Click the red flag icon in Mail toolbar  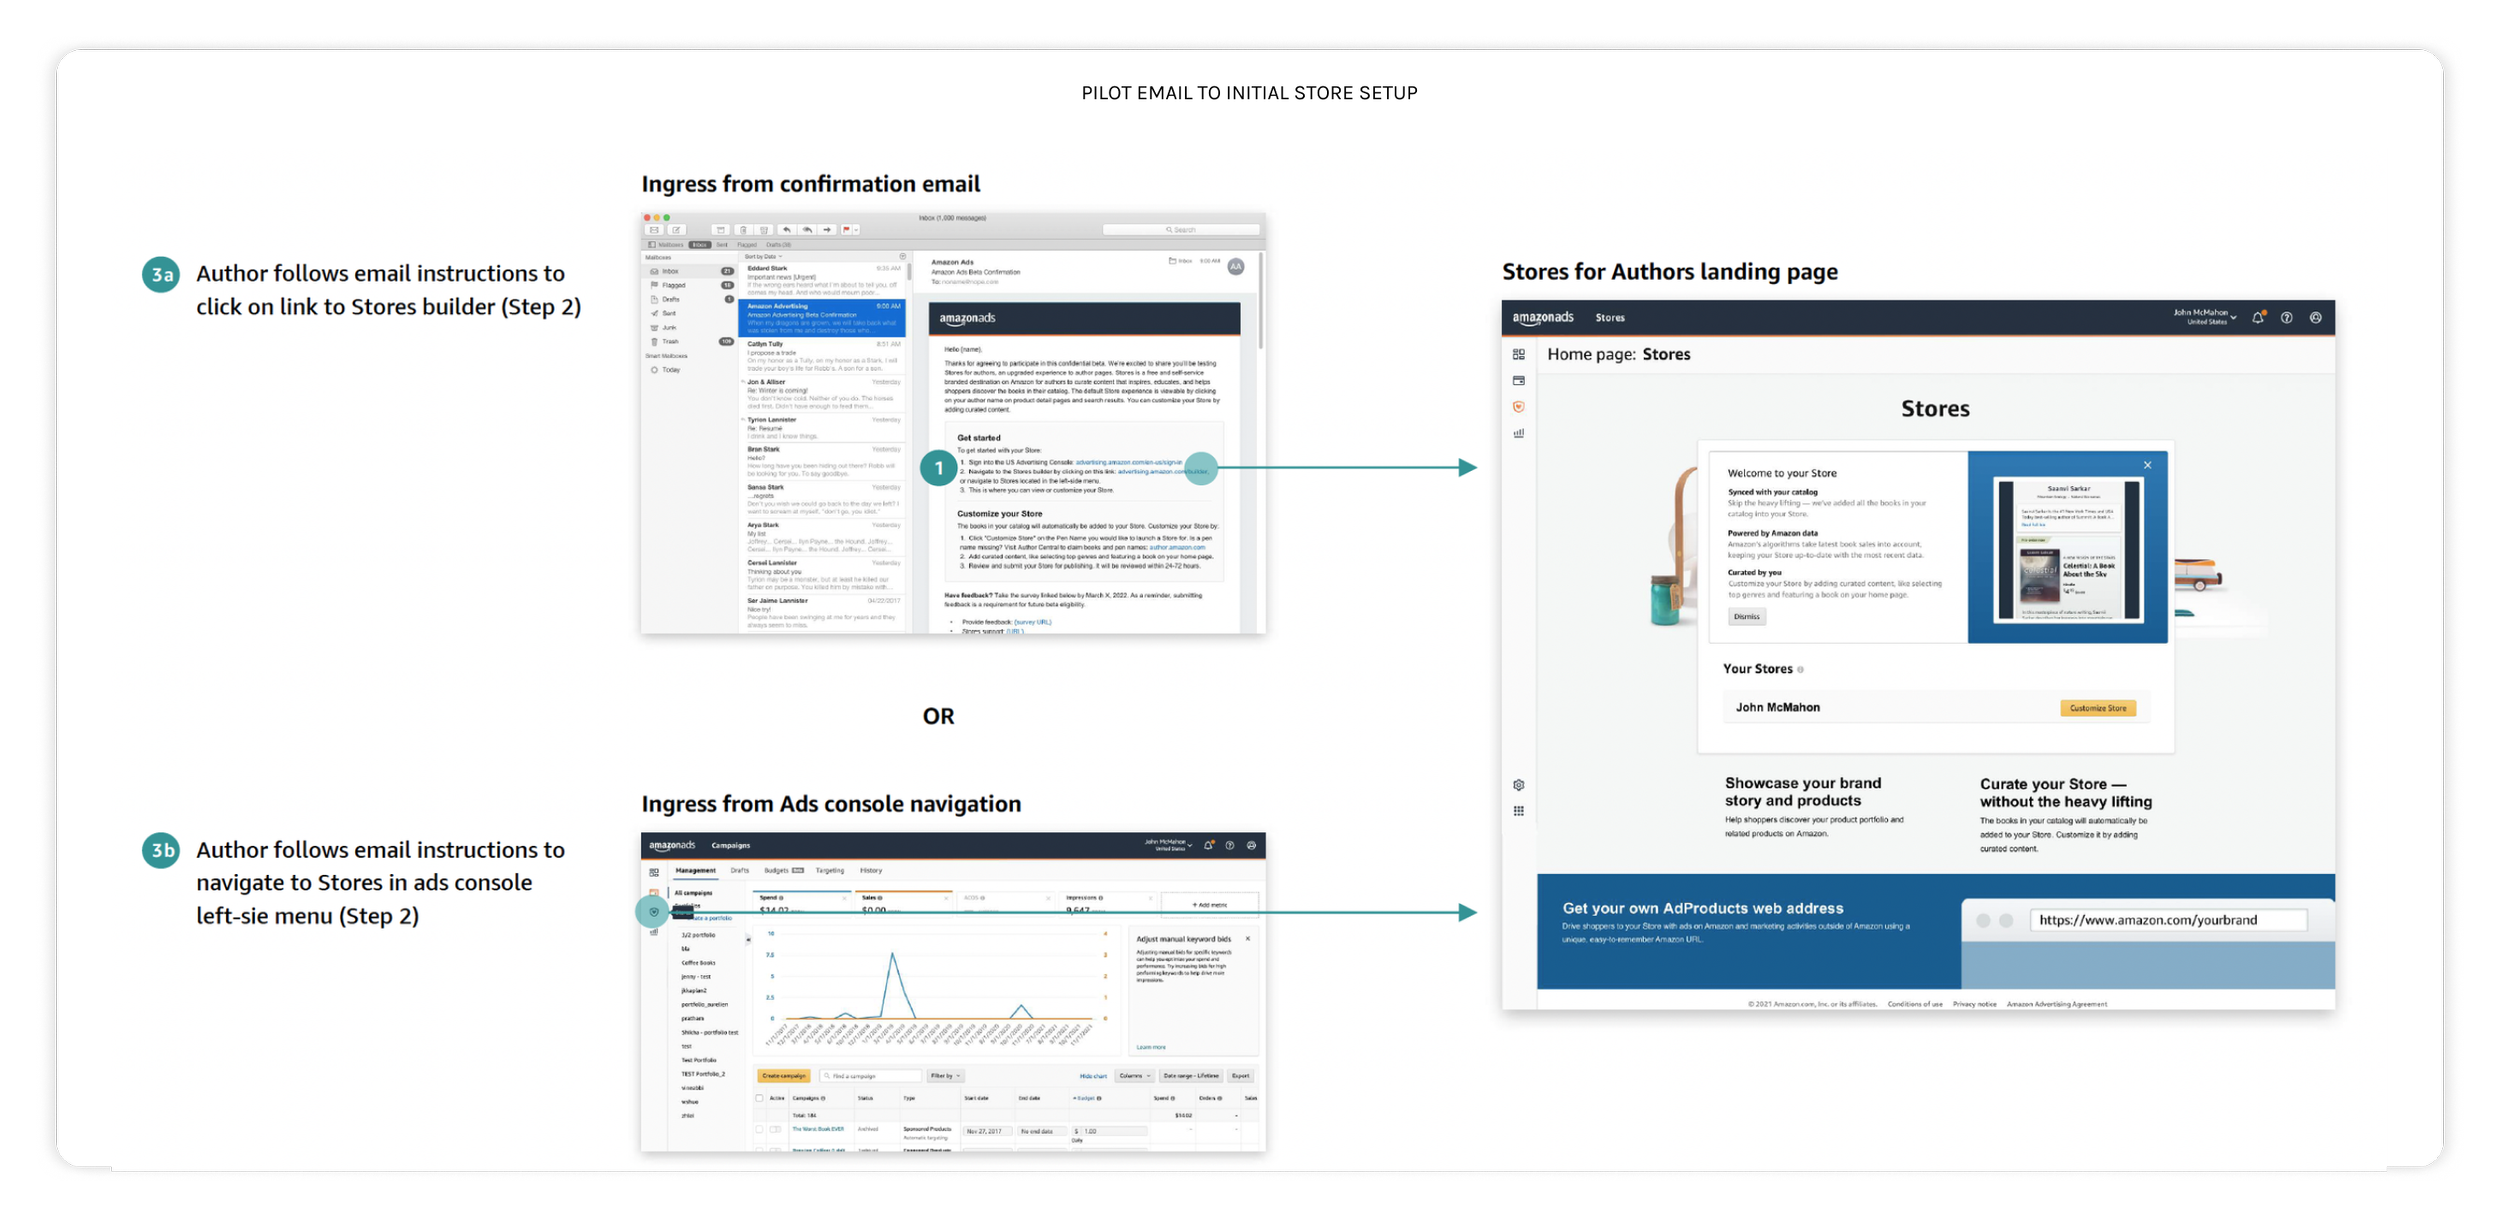coord(846,230)
